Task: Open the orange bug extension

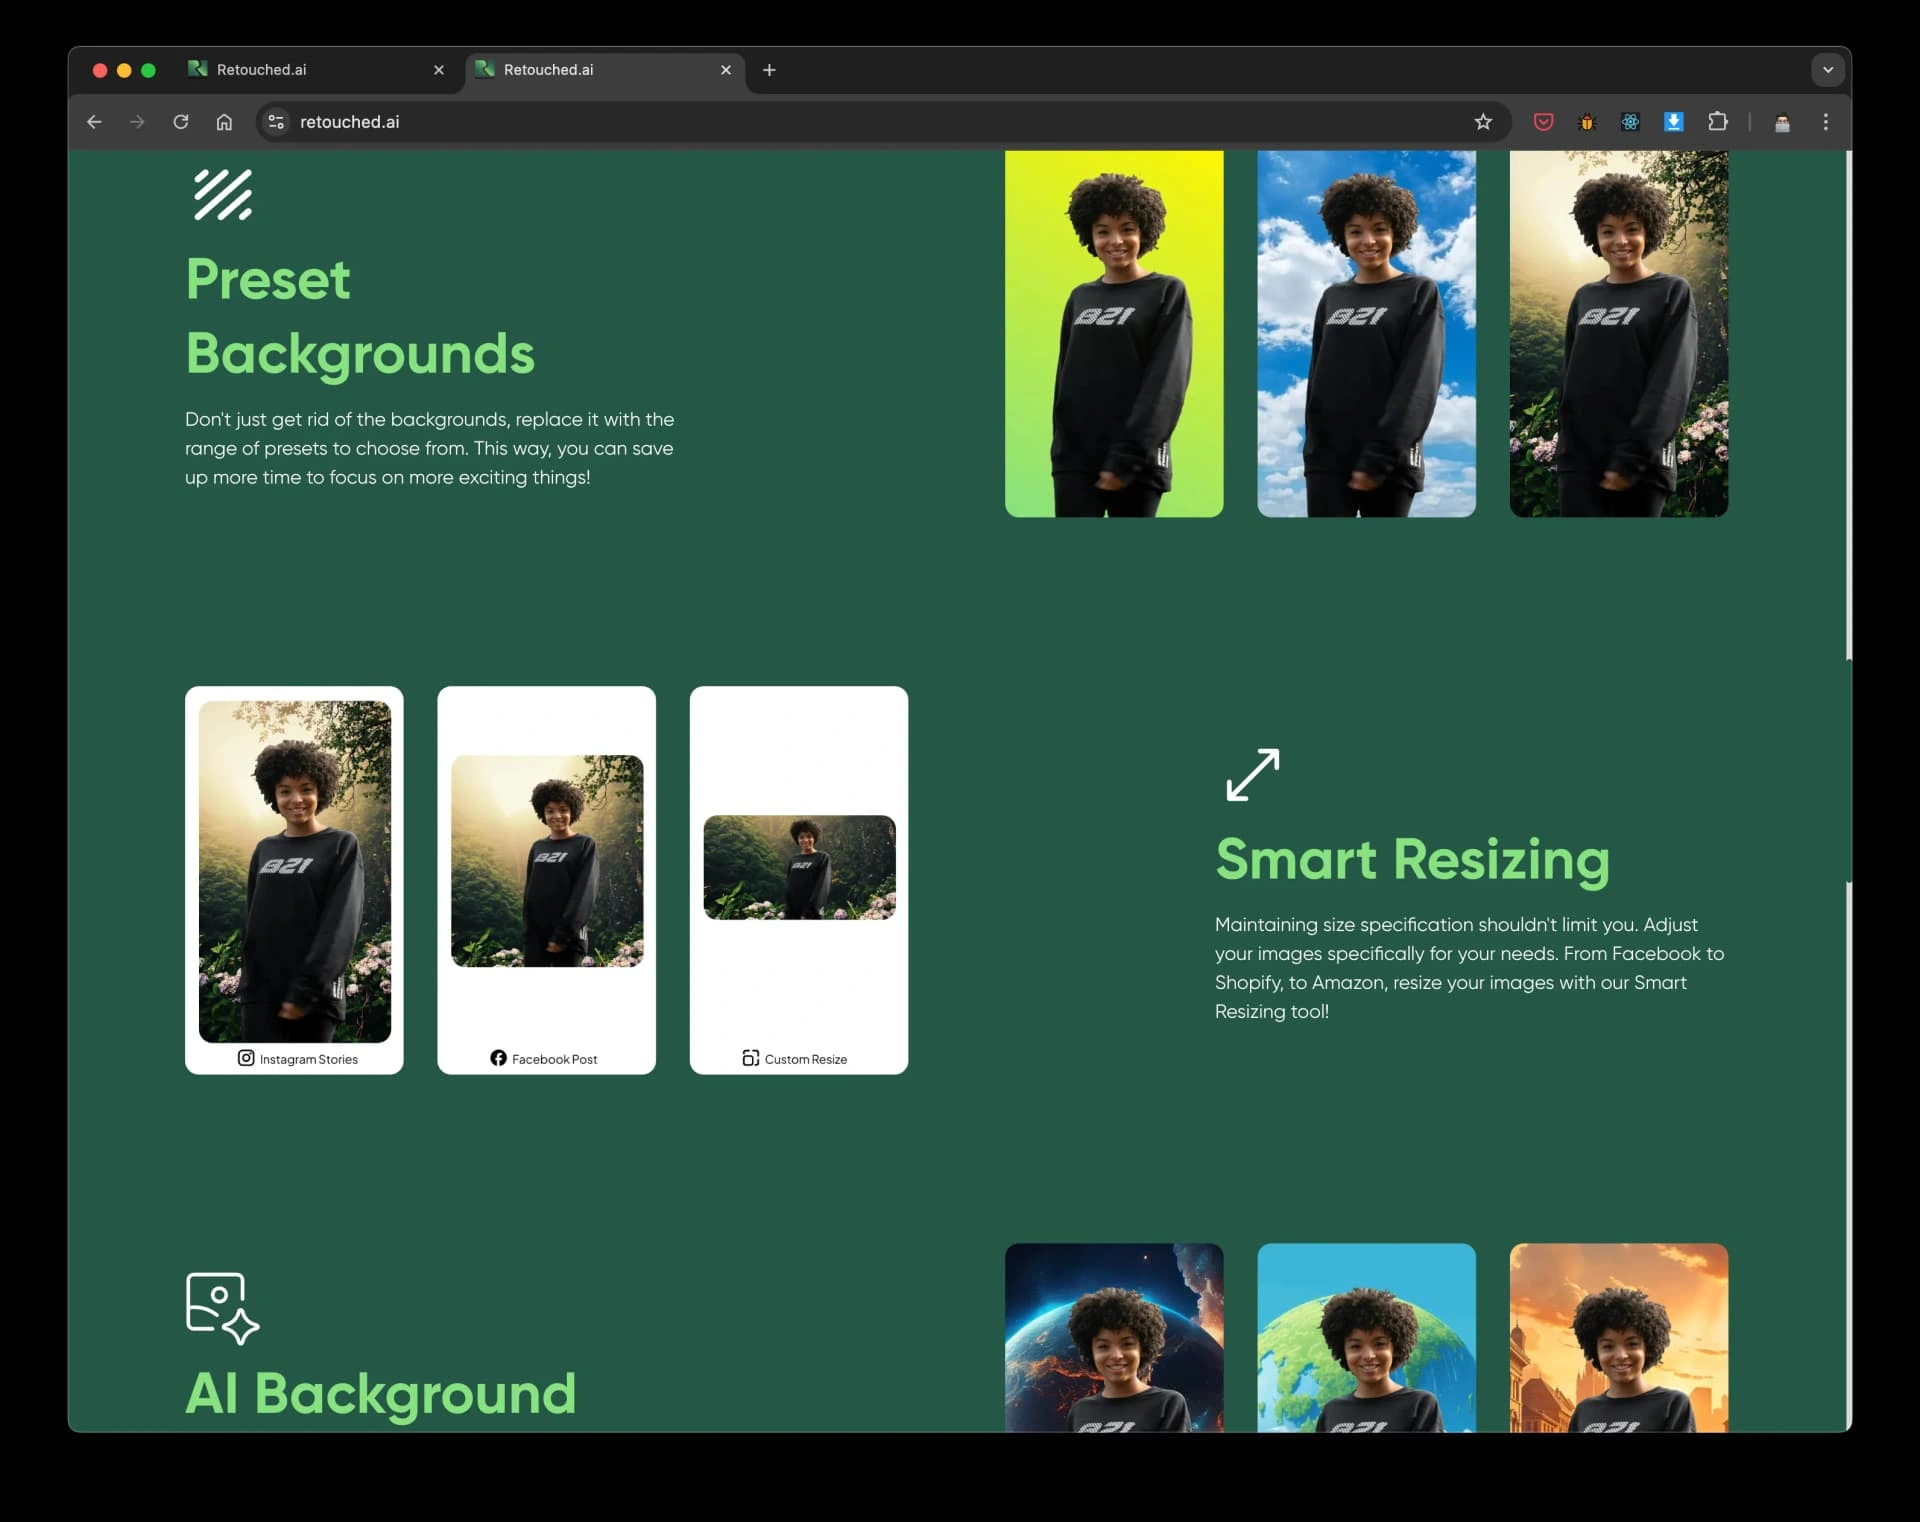Action: point(1586,122)
